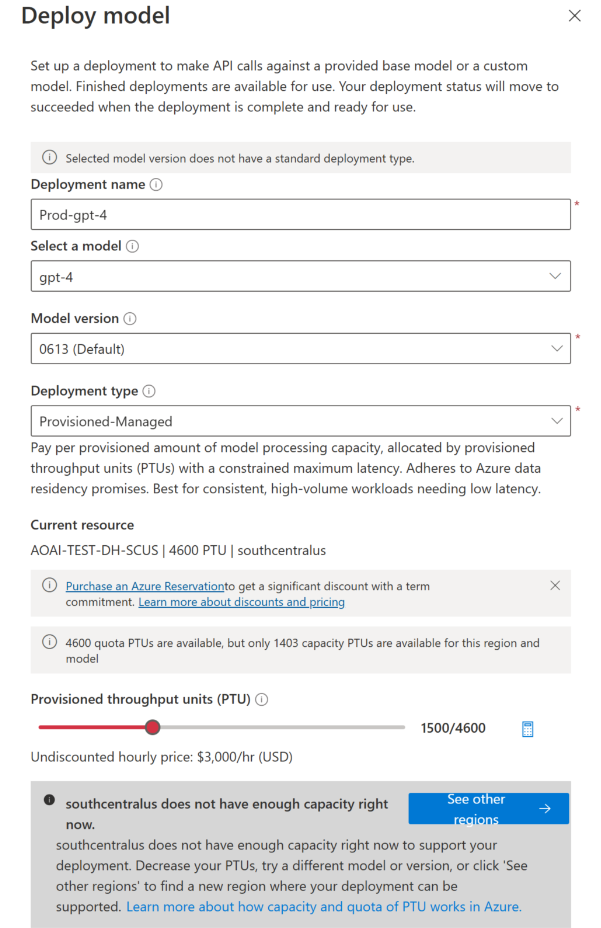
Task: Click the See other regions button
Action: 488,808
